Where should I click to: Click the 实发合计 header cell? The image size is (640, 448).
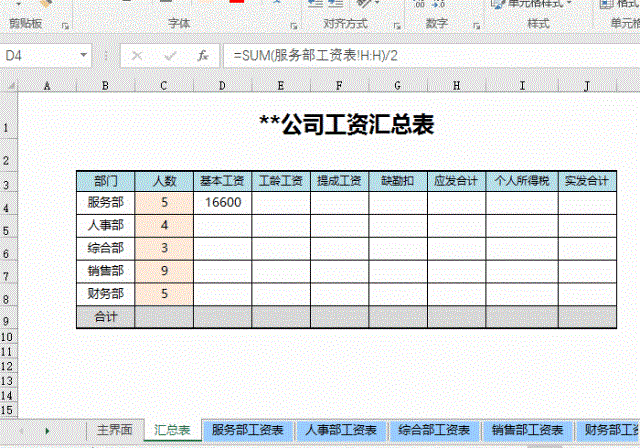click(x=587, y=181)
